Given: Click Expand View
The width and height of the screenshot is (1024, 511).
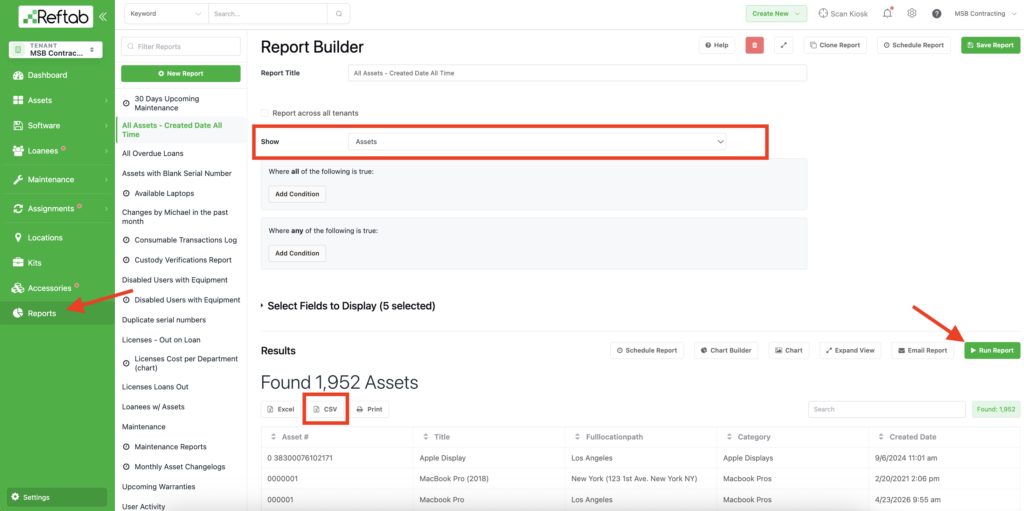Looking at the screenshot, I should [x=850, y=350].
